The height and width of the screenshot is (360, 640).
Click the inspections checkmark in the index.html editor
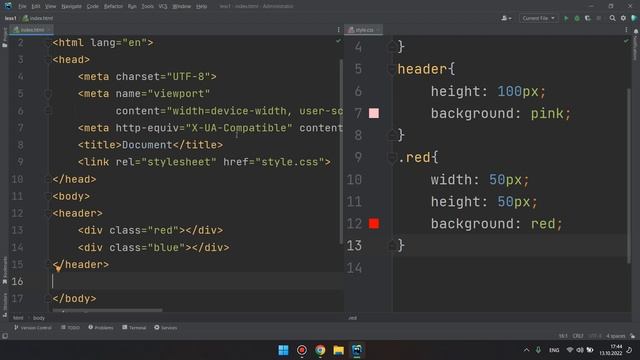point(338,41)
